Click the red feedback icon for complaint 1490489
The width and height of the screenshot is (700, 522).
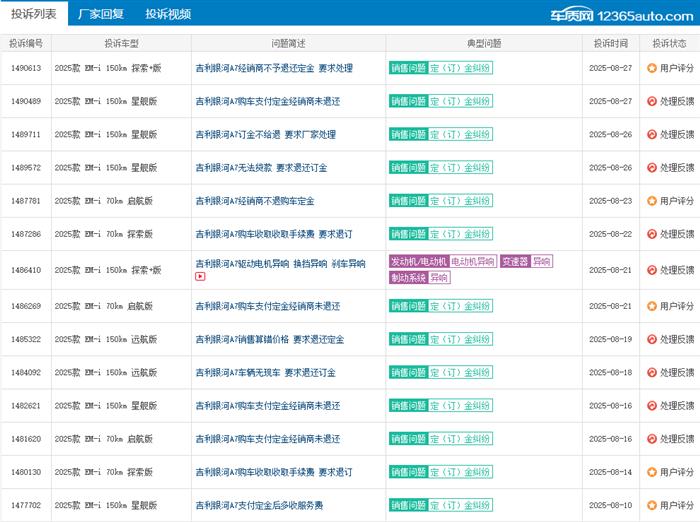[652, 102]
